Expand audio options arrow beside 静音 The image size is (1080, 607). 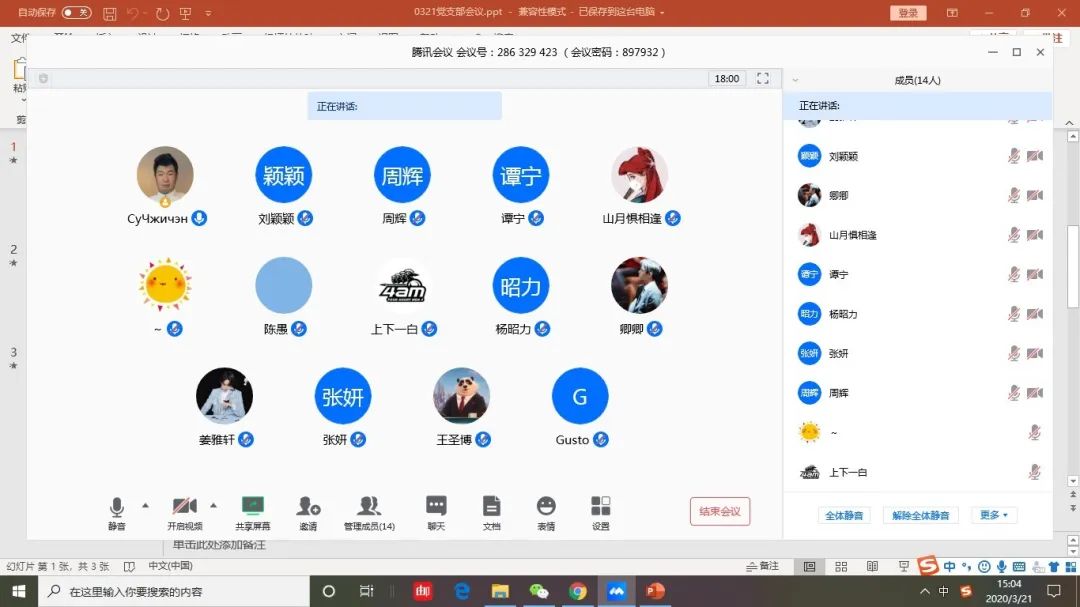click(x=145, y=505)
